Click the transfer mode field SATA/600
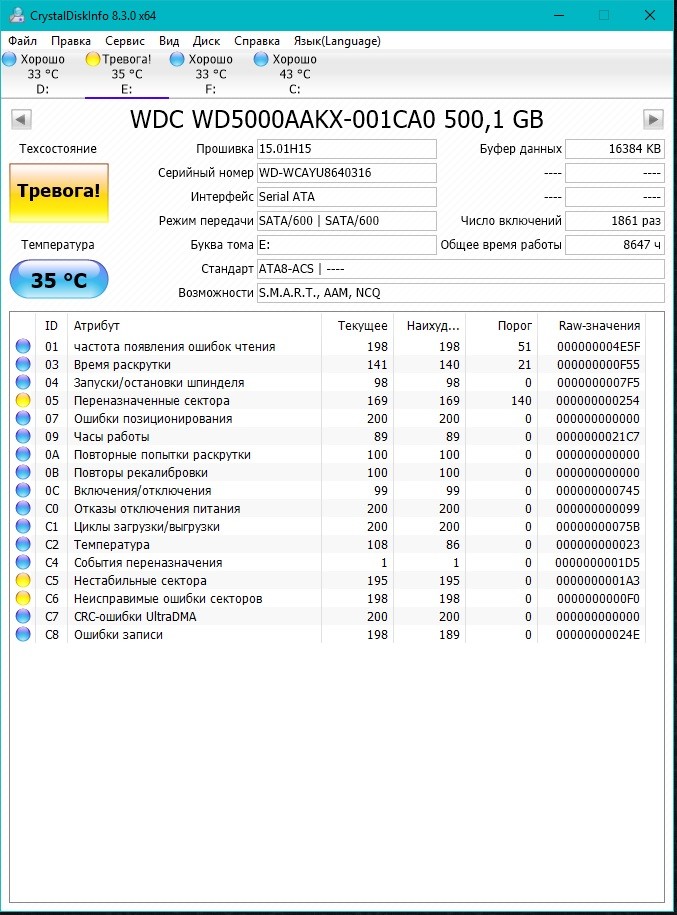The width and height of the screenshot is (677, 915). click(x=347, y=221)
